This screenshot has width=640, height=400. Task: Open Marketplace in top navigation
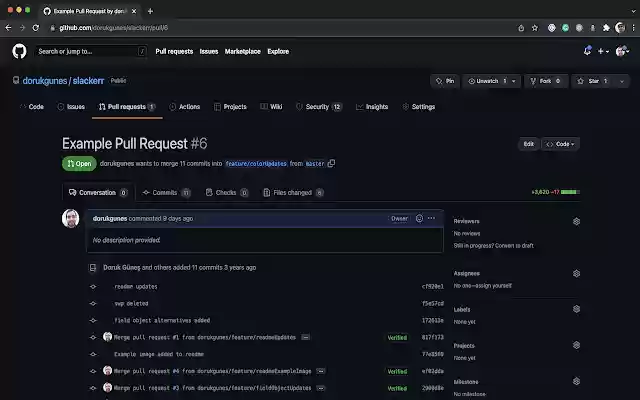[242, 51]
